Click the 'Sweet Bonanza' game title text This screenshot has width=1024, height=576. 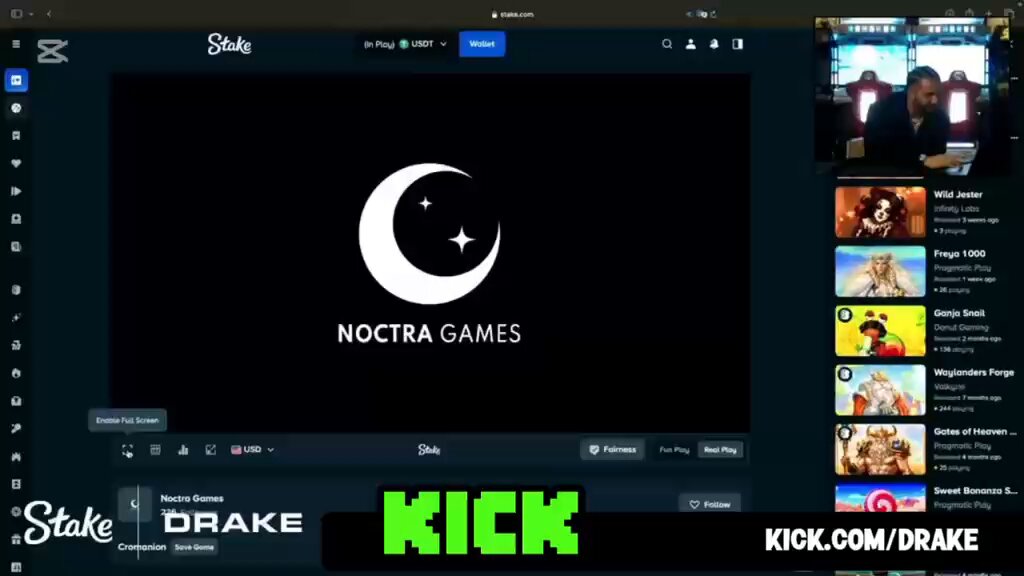tap(975, 491)
